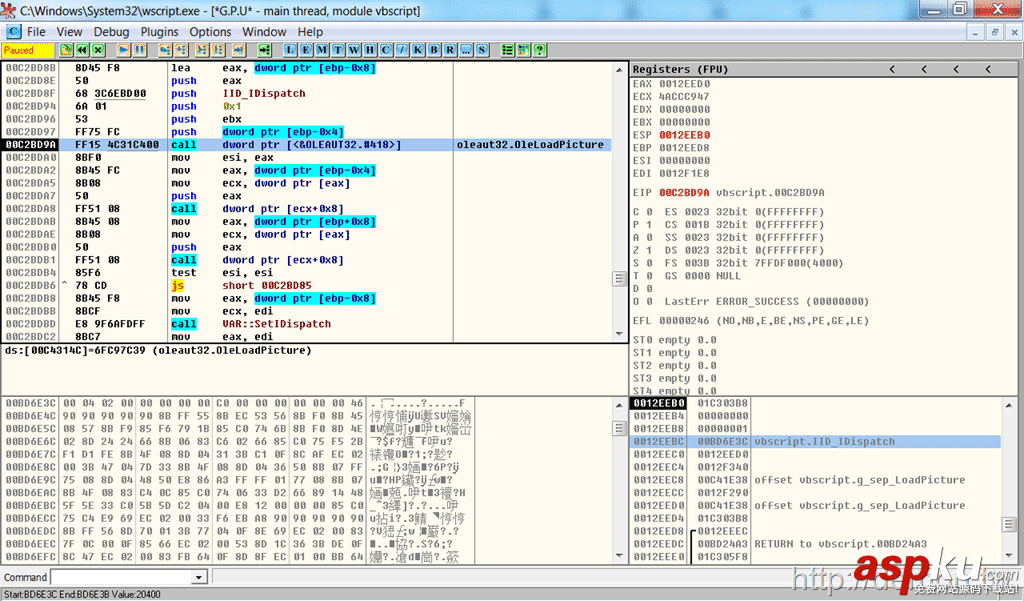
Task: Click the Trace over toolbar icon
Action: point(217,50)
